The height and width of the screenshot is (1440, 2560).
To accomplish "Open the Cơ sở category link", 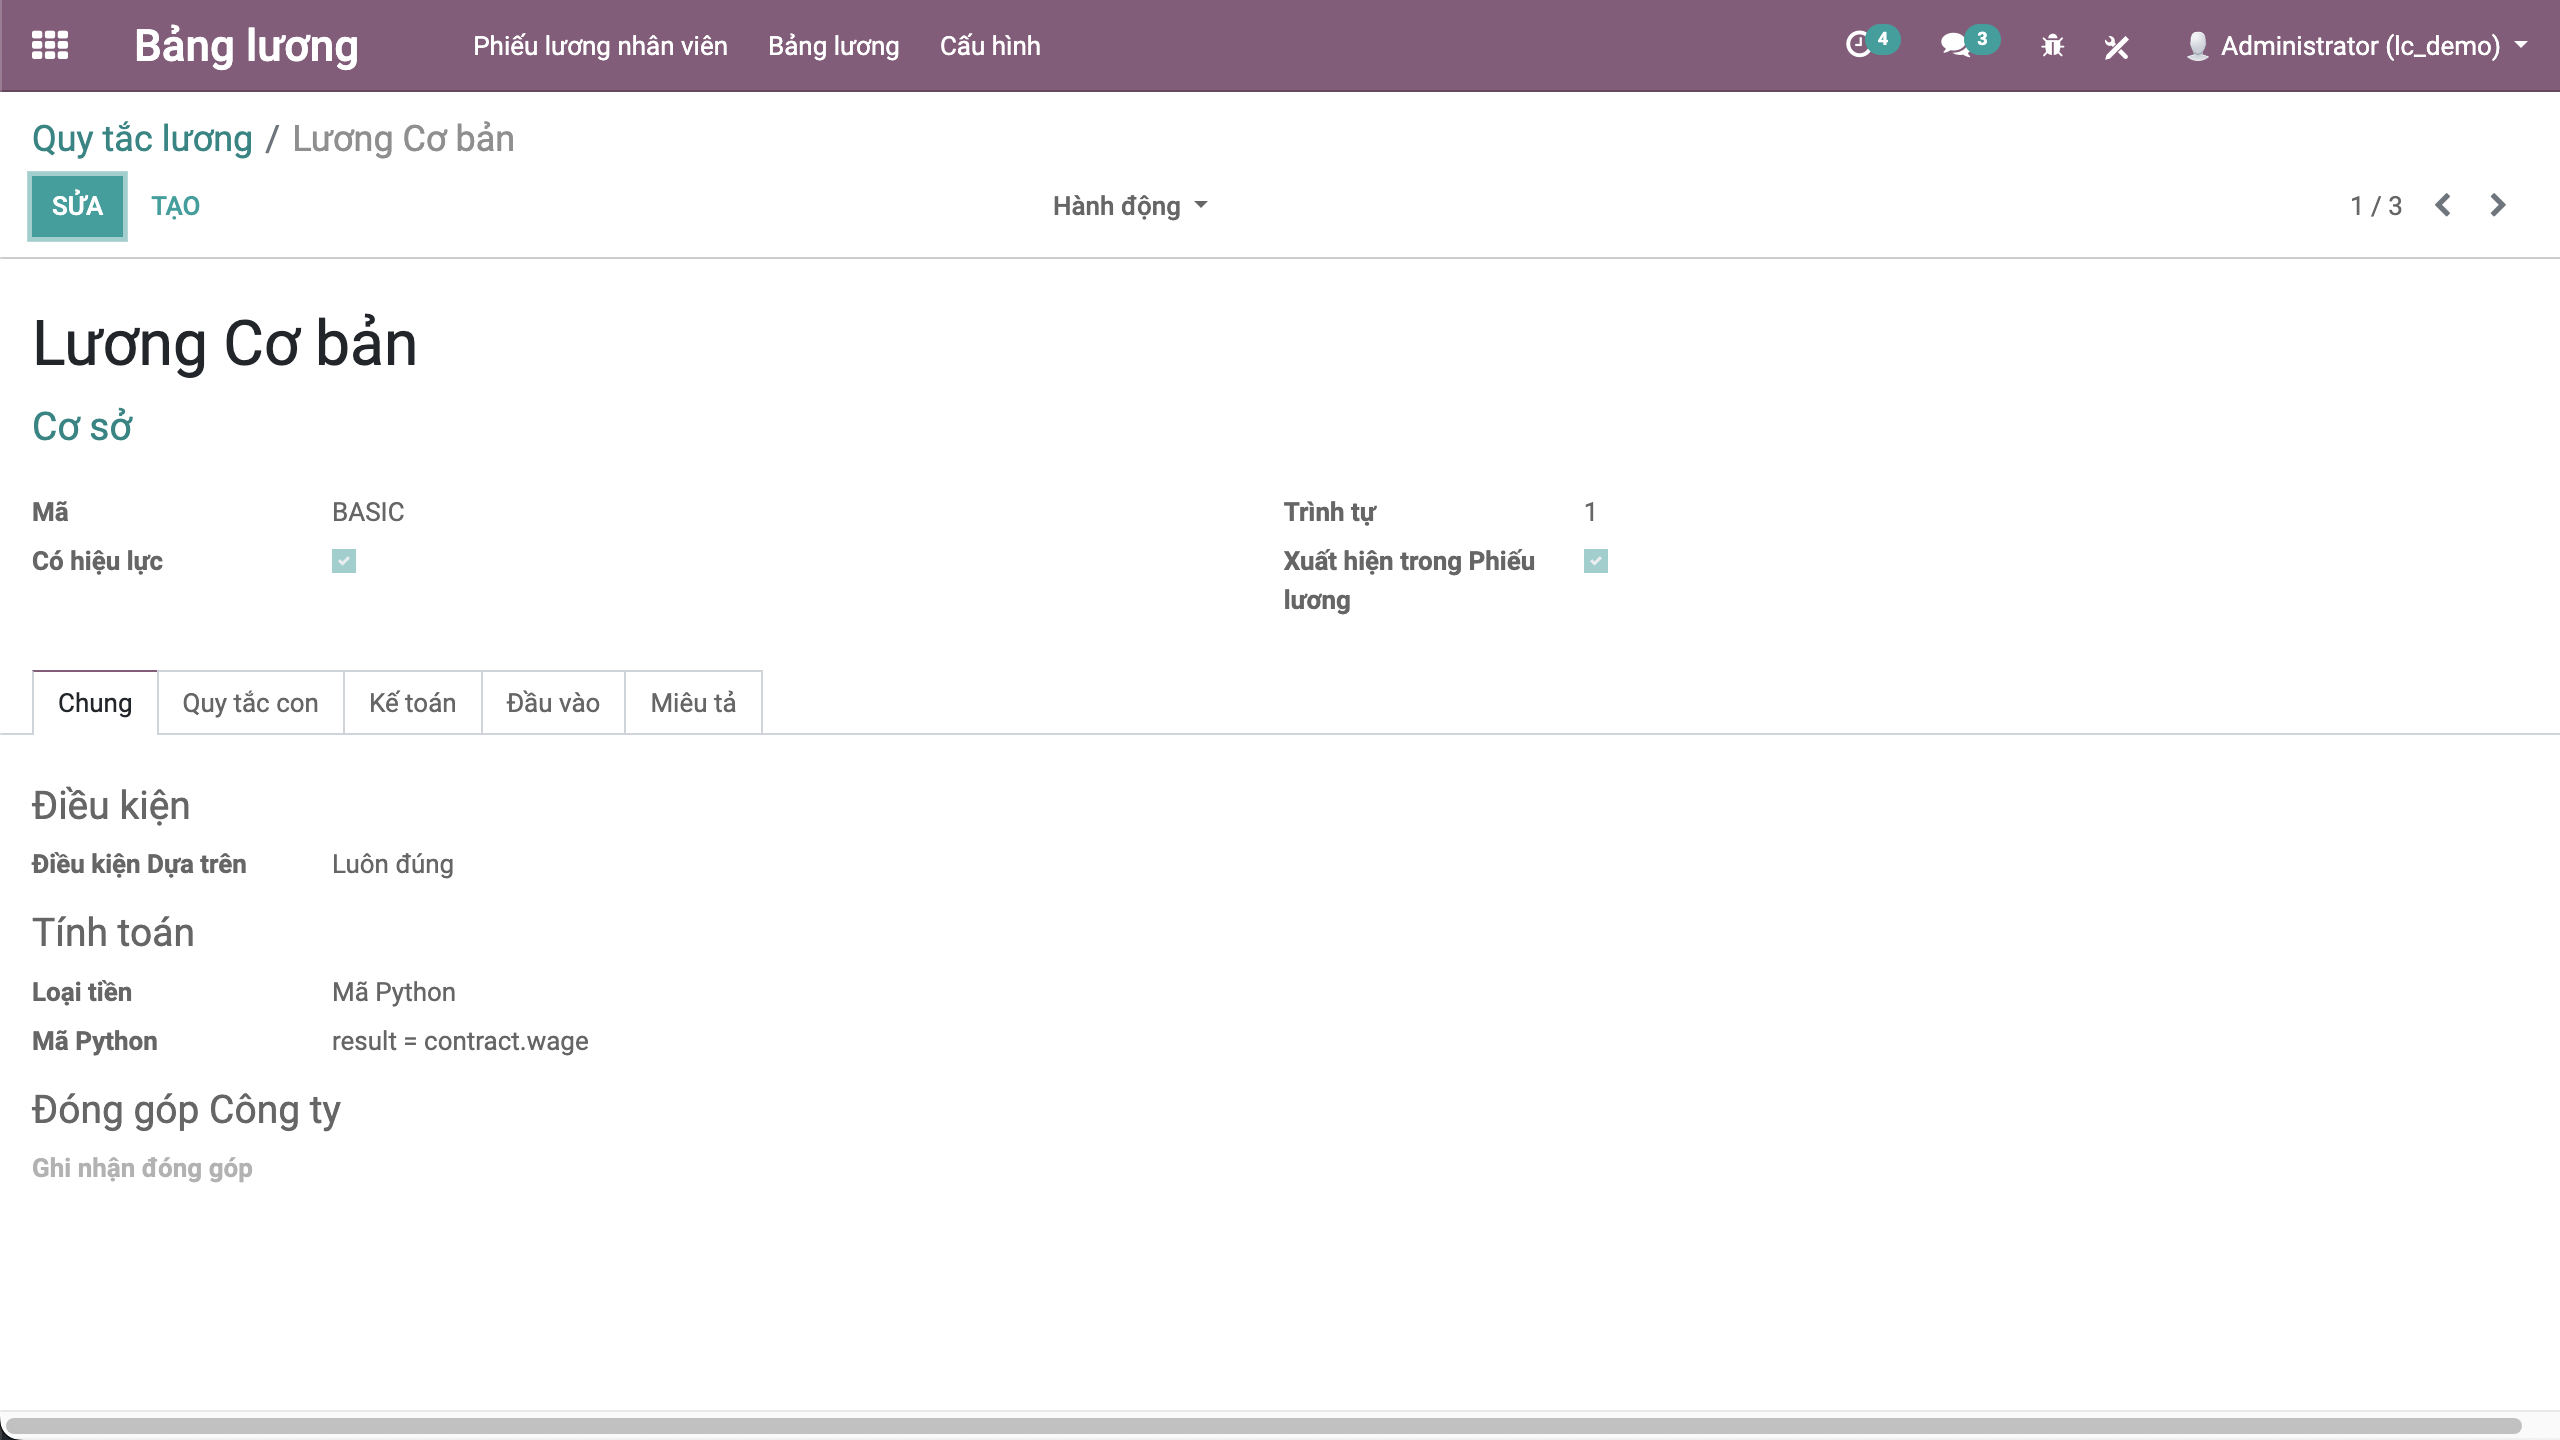I will point(82,427).
